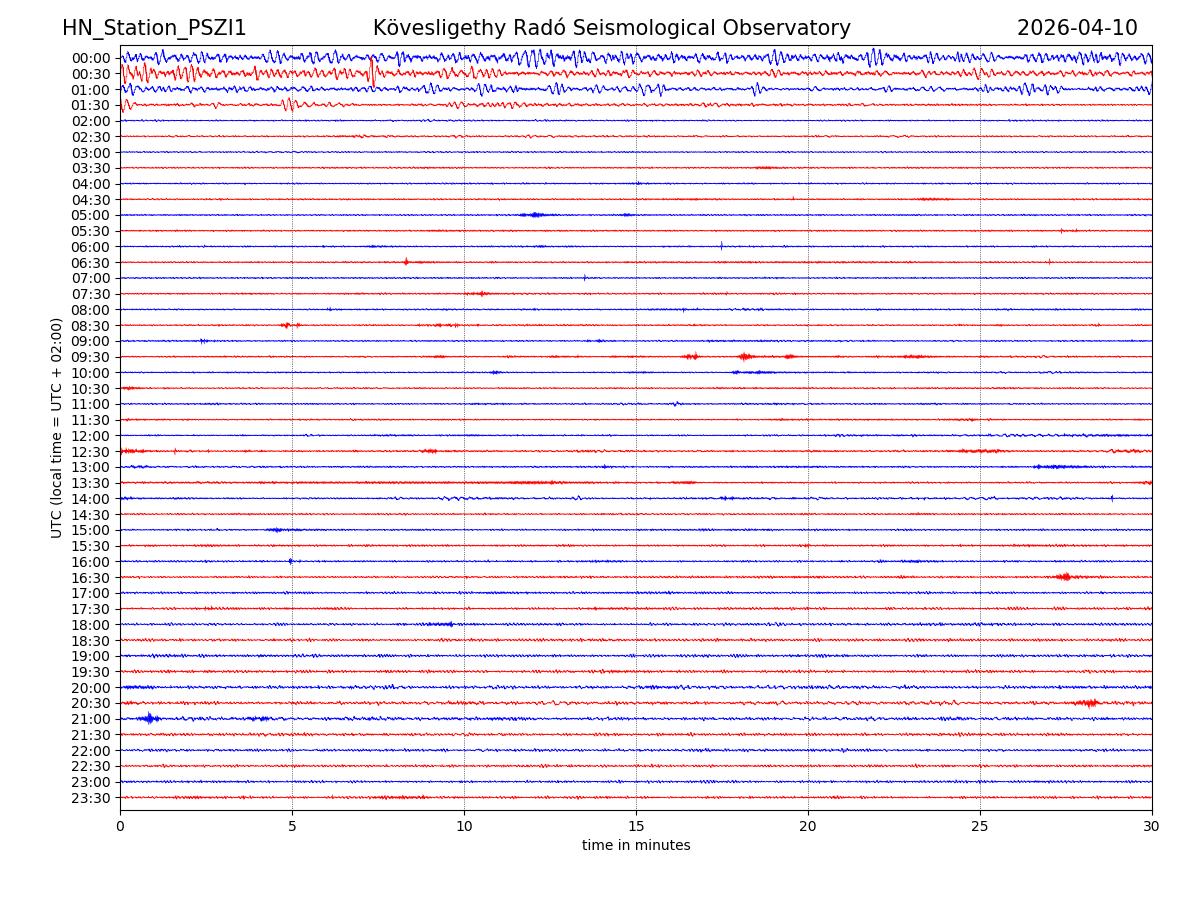This screenshot has width=1200, height=900.
Task: Click the 2026-04-10 date label
Action: point(1076,28)
